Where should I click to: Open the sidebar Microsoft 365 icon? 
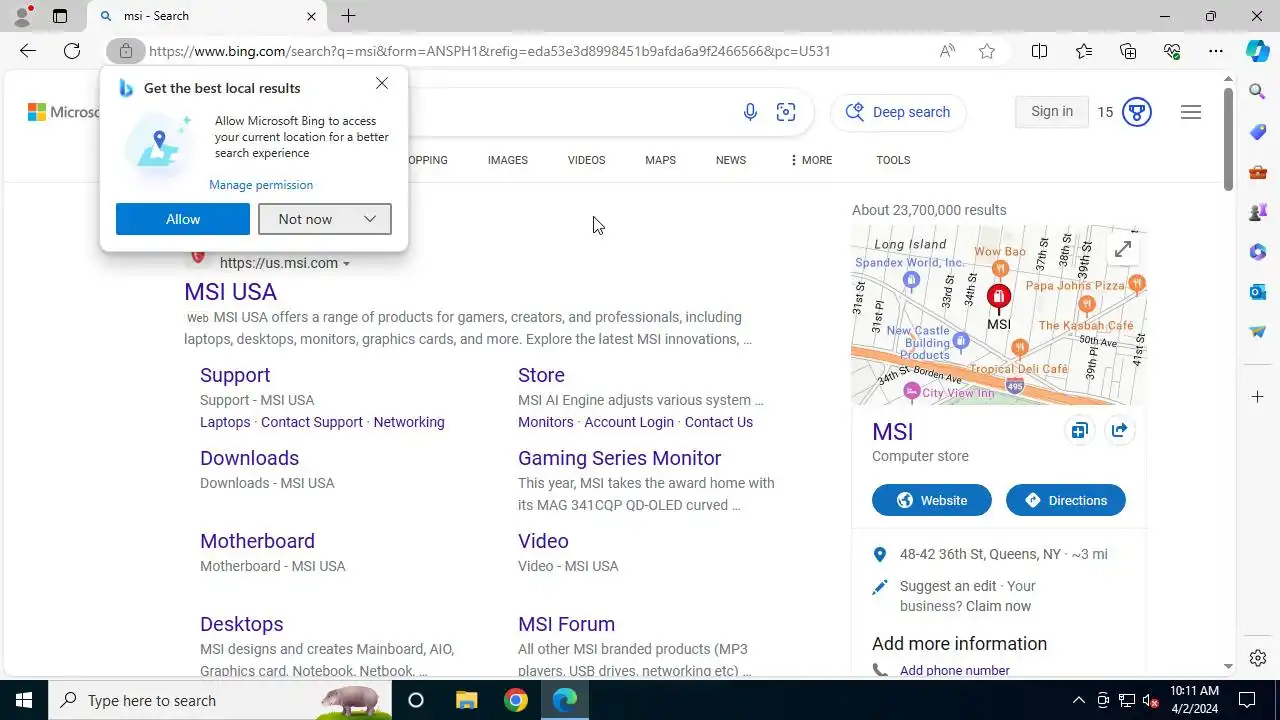click(1258, 252)
